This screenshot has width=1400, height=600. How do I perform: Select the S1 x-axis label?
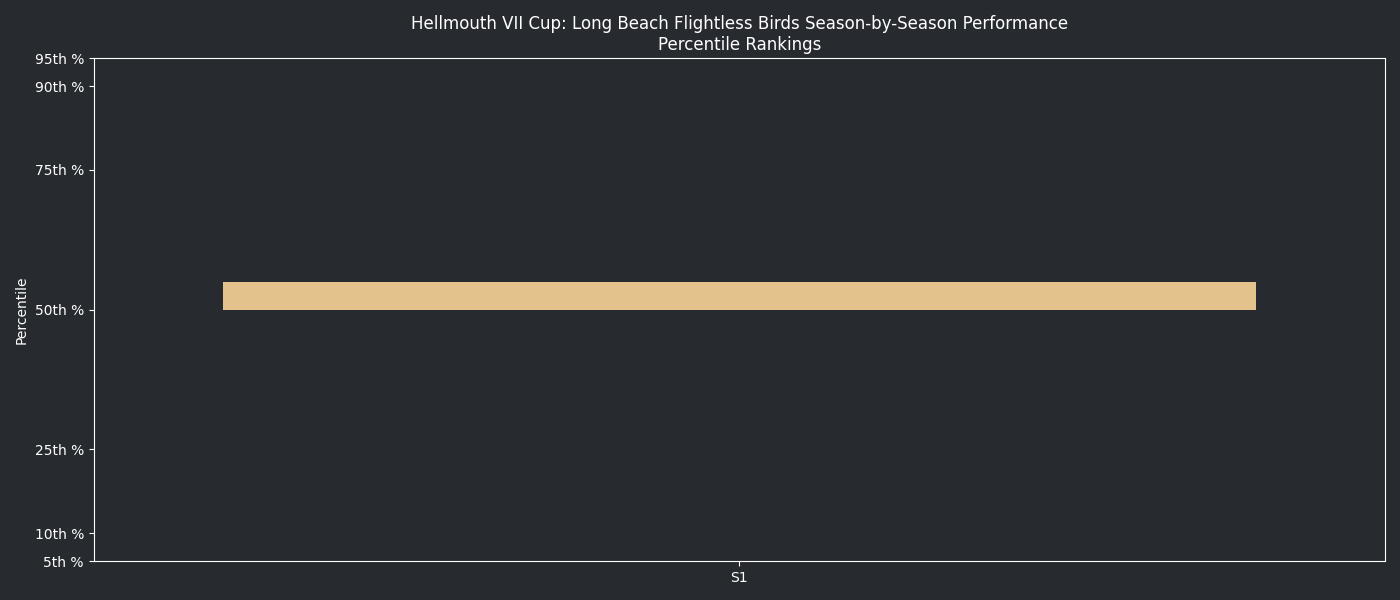pyautogui.click(x=739, y=578)
